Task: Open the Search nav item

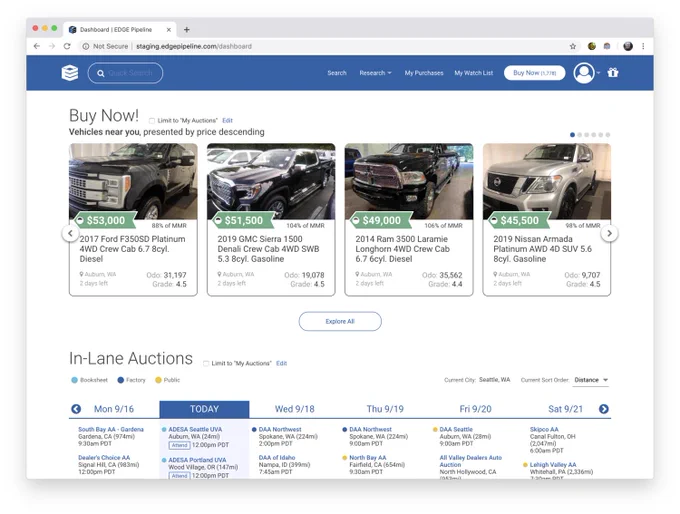Action: coord(337,73)
